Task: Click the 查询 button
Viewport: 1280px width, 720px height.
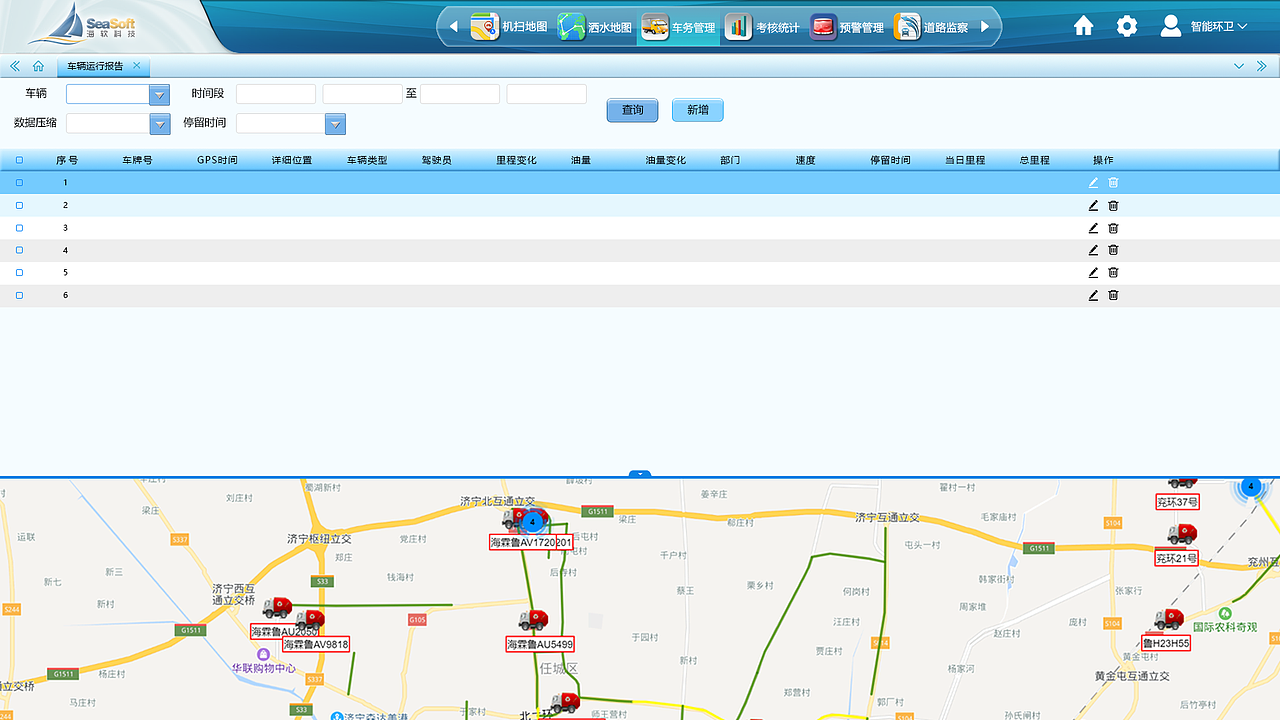Action: point(632,110)
